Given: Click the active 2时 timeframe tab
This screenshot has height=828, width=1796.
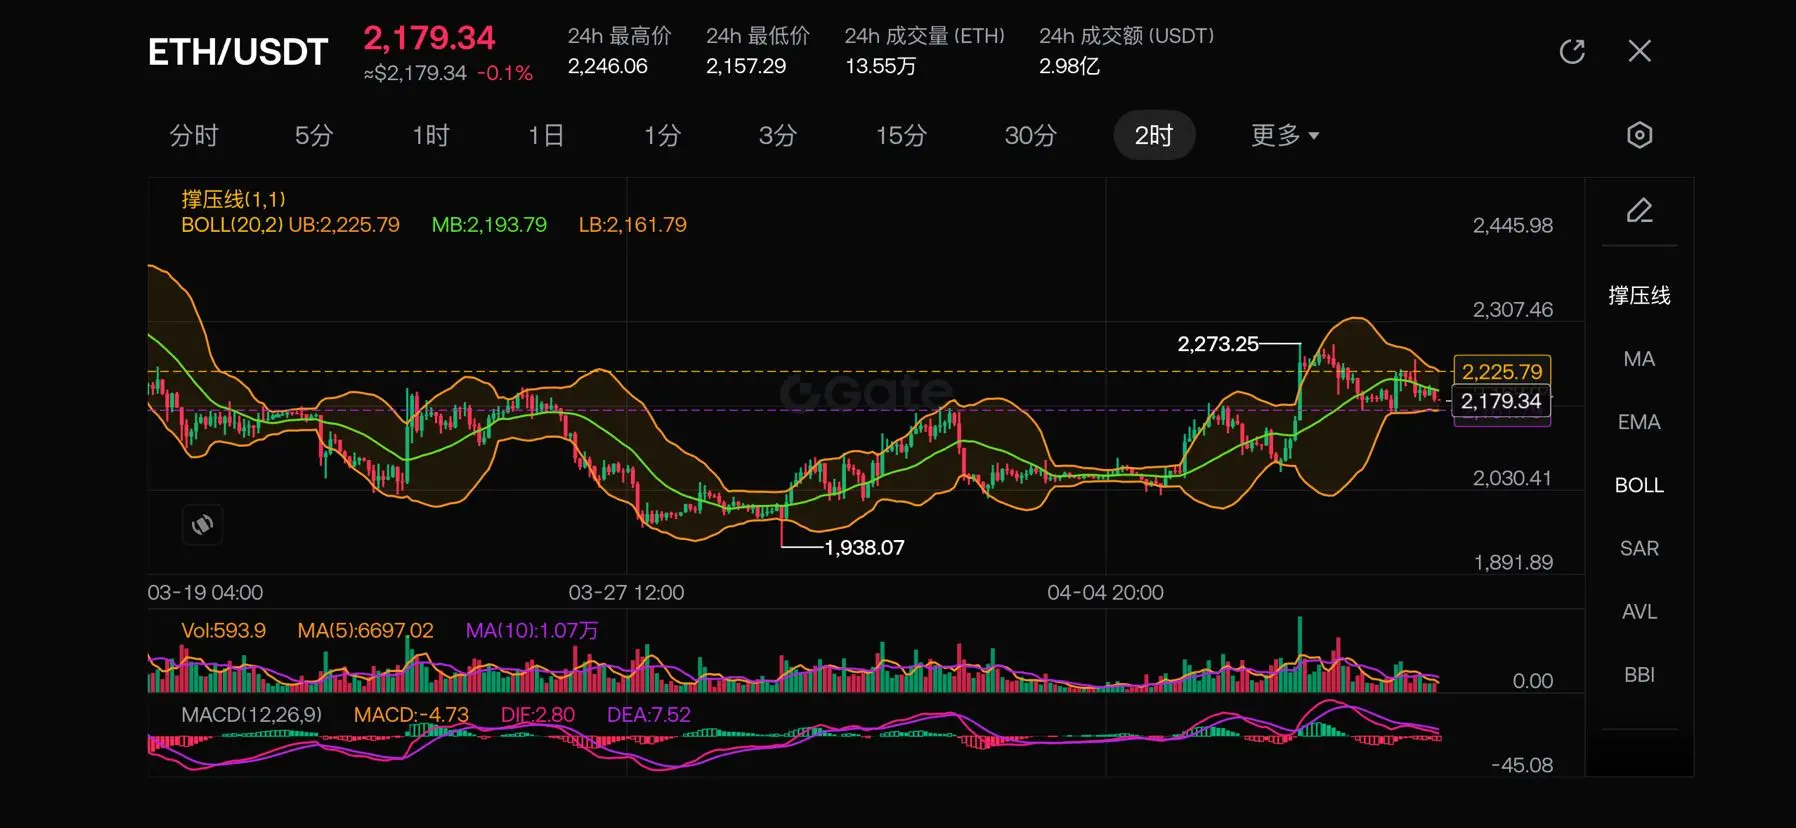Looking at the screenshot, I should point(1154,135).
